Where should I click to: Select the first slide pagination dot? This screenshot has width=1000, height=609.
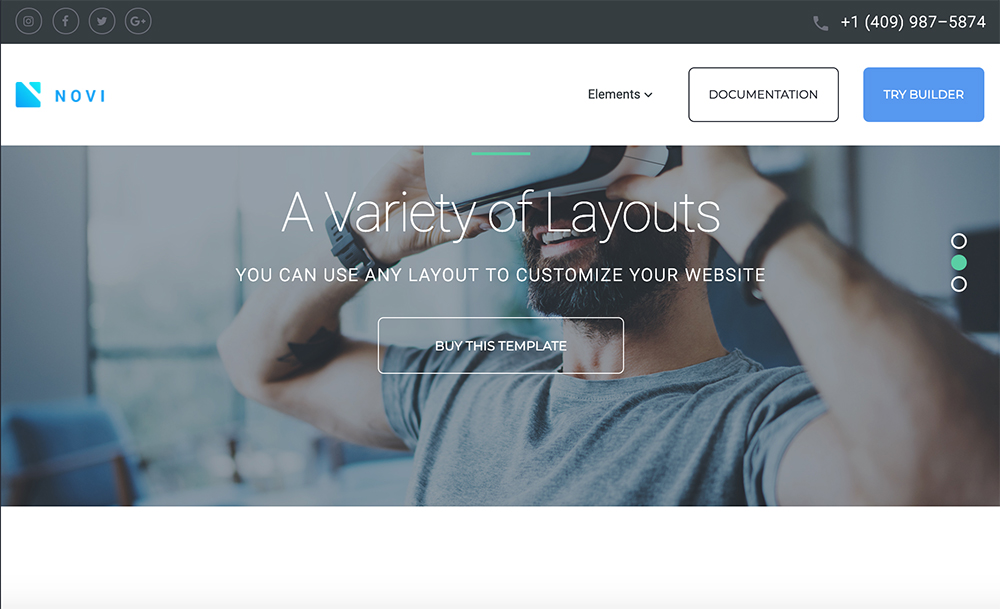[959, 241]
